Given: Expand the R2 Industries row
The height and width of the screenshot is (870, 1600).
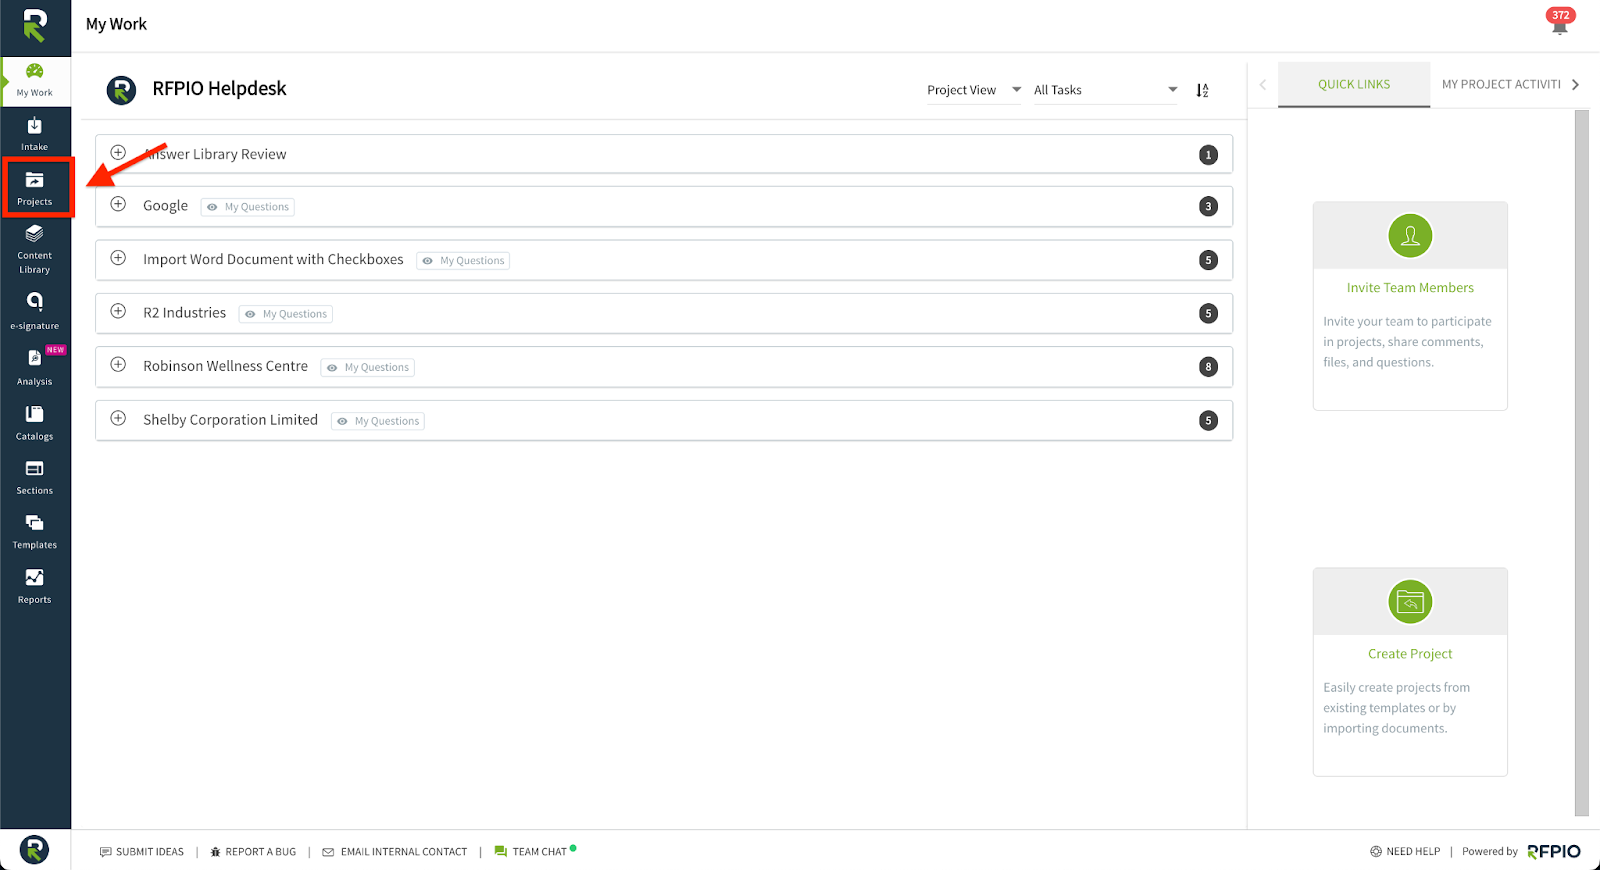Looking at the screenshot, I should [x=118, y=311].
